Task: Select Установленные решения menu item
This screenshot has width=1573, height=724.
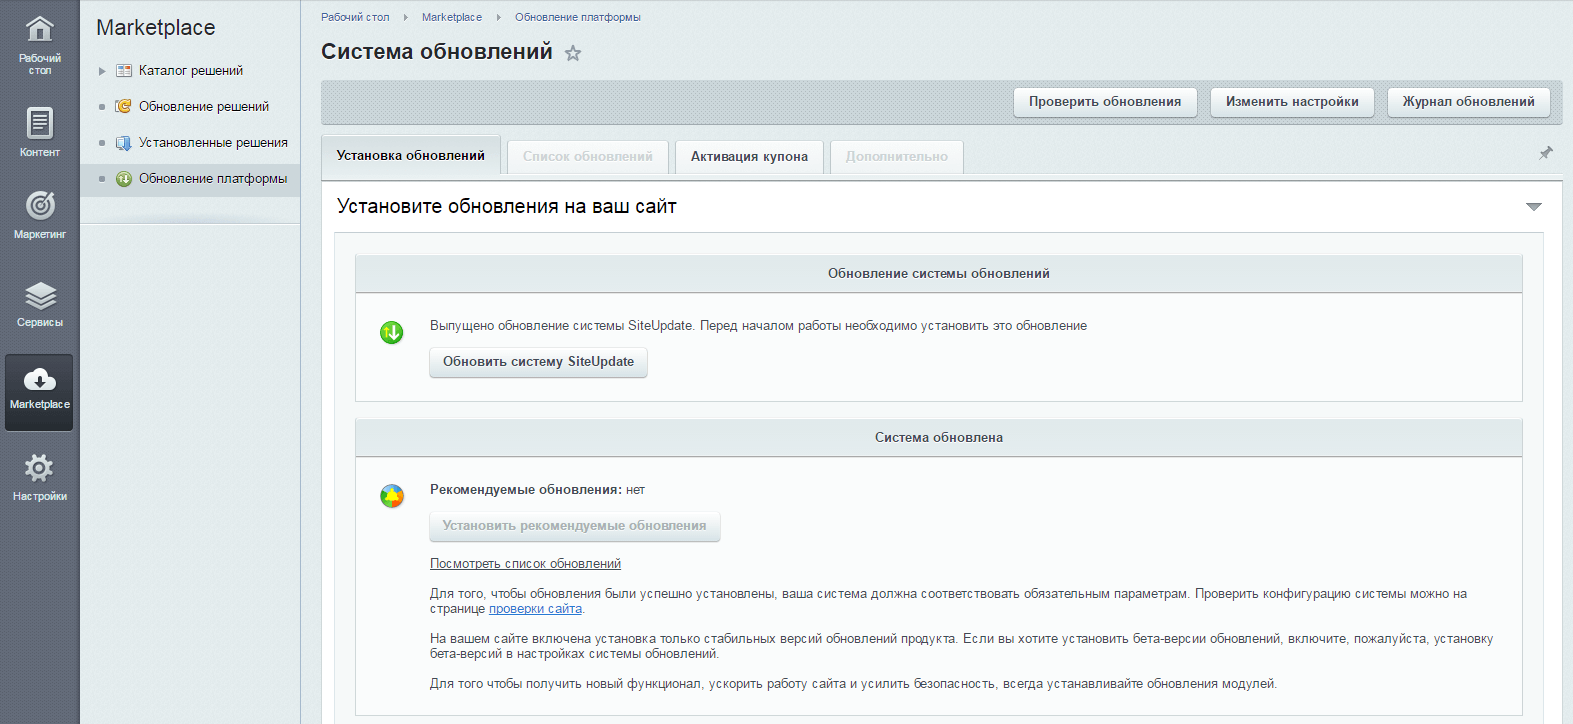Action: (x=212, y=143)
